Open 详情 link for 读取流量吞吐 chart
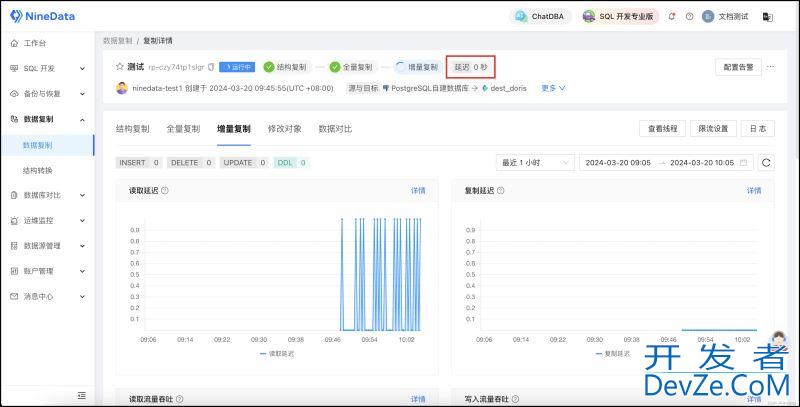This screenshot has width=800, height=407. [x=418, y=399]
